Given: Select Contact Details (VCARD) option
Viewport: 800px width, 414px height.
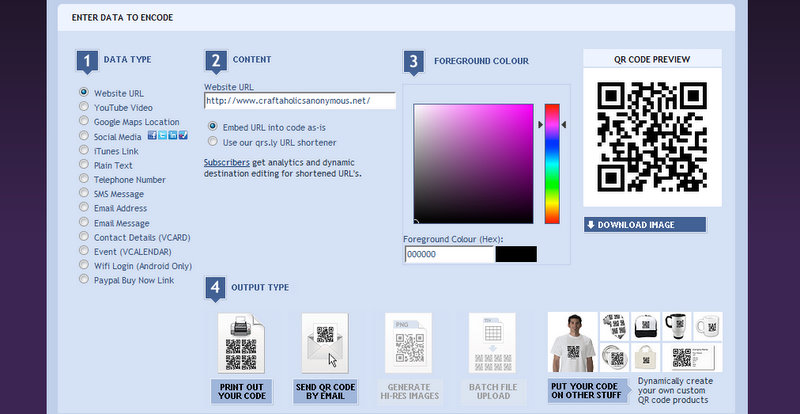Looking at the screenshot, I should (x=84, y=236).
